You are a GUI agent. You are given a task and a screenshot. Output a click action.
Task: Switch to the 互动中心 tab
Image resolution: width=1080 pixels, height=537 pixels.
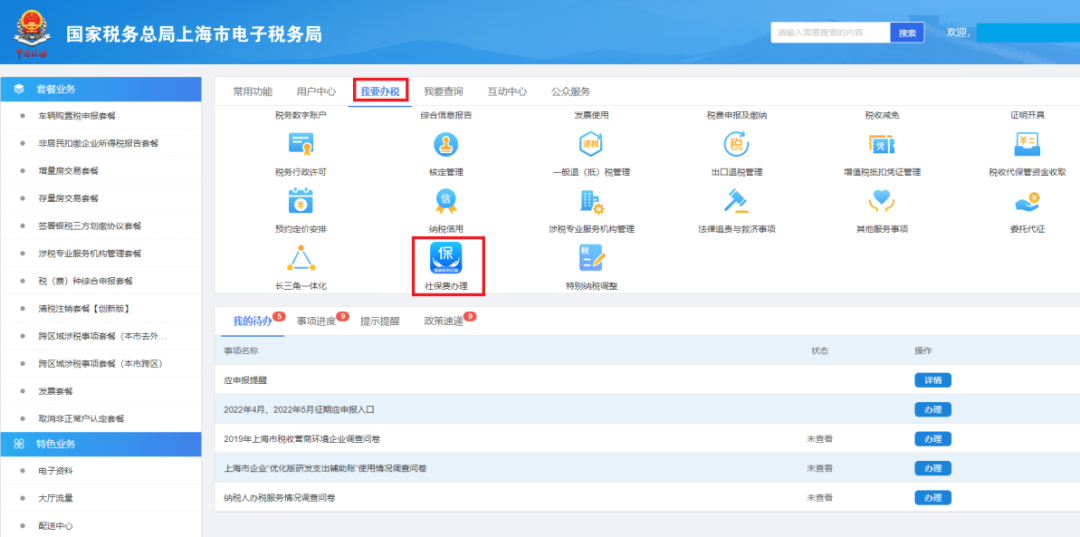click(508, 91)
